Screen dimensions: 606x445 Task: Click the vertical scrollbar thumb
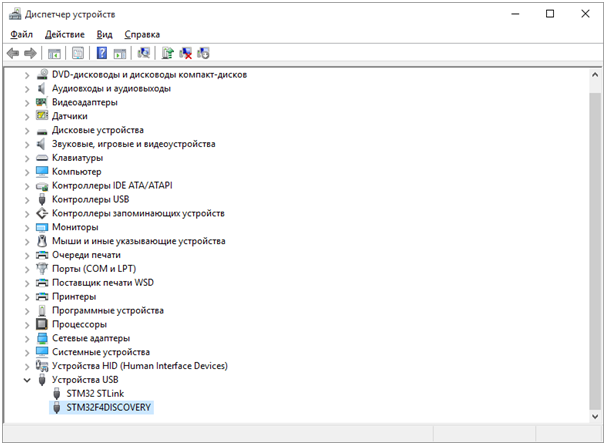pos(595,251)
